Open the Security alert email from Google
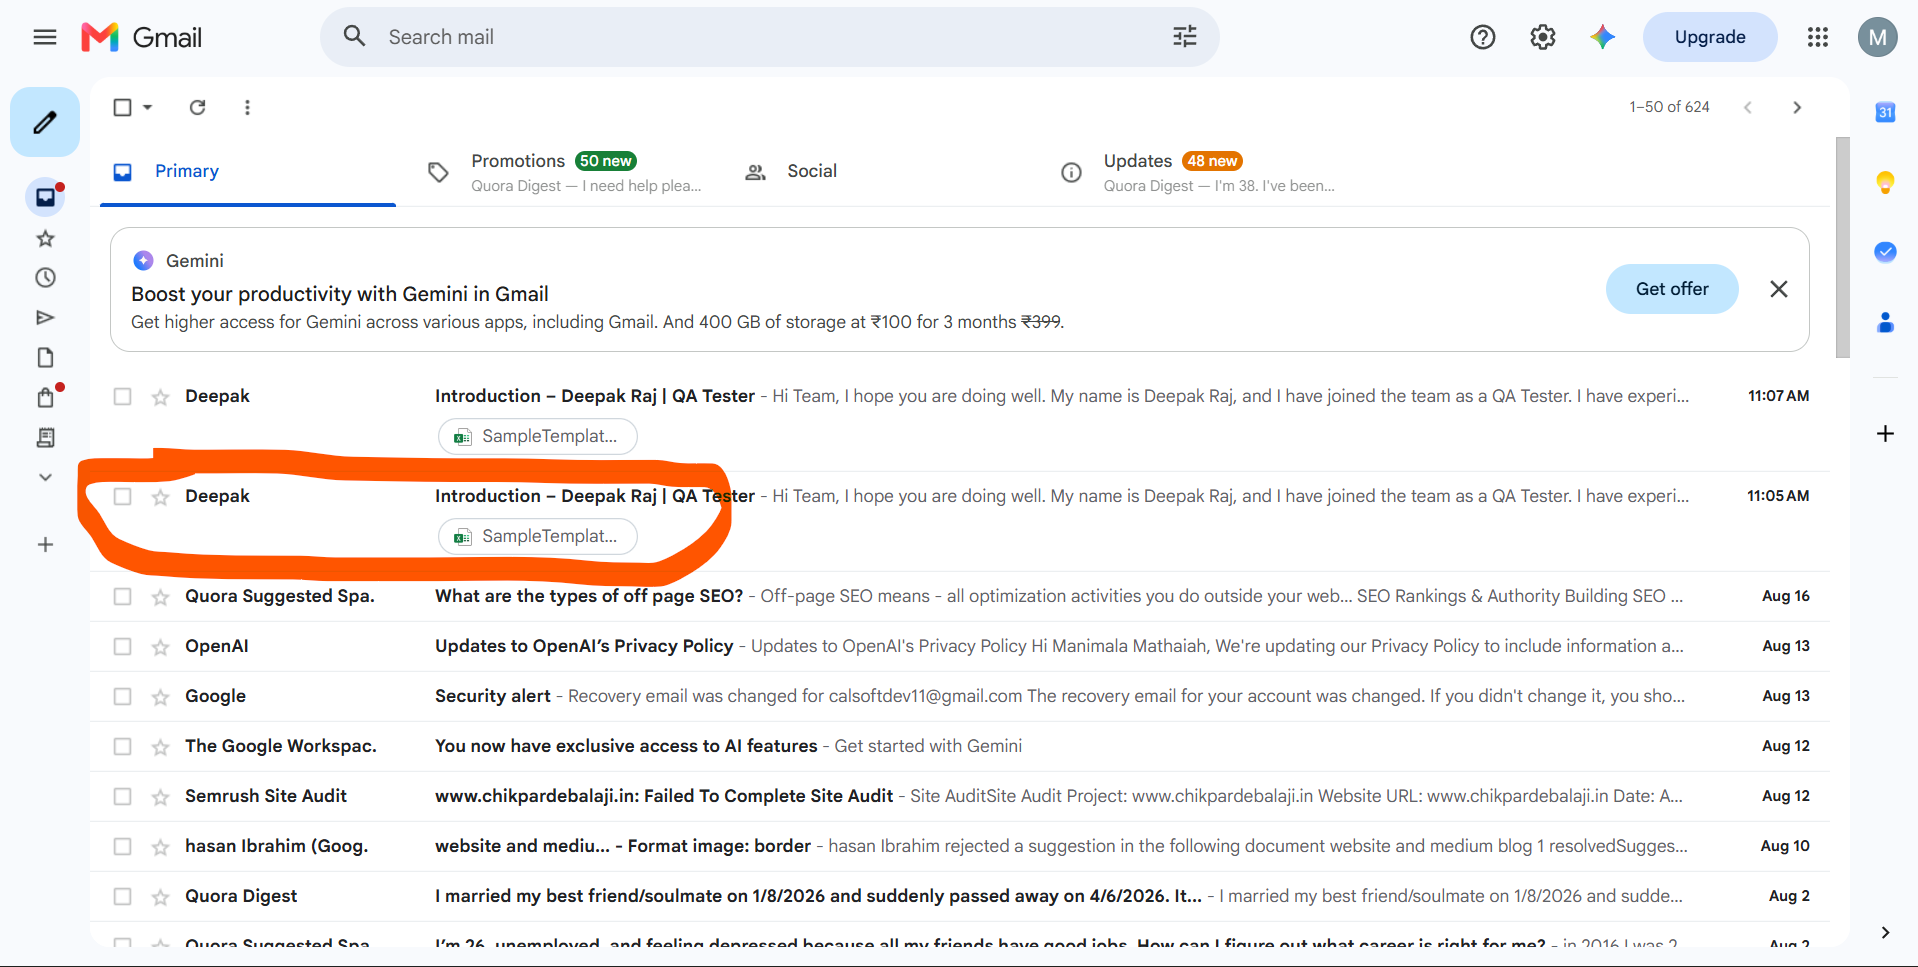 click(x=960, y=696)
